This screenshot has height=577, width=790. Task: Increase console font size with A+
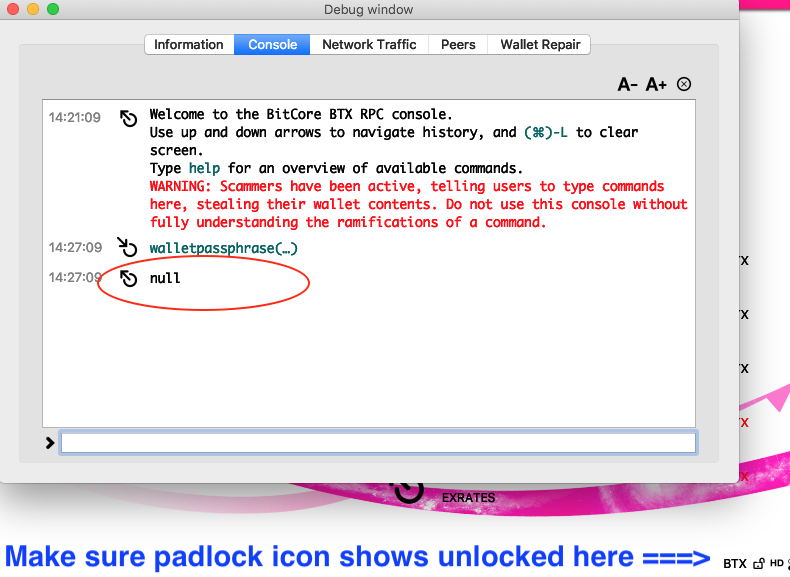(656, 84)
